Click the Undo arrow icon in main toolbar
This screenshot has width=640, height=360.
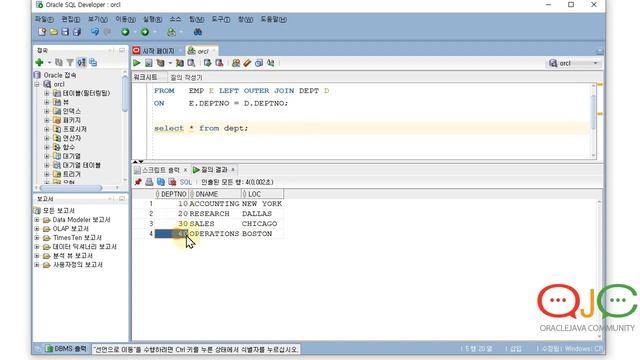pos(95,32)
